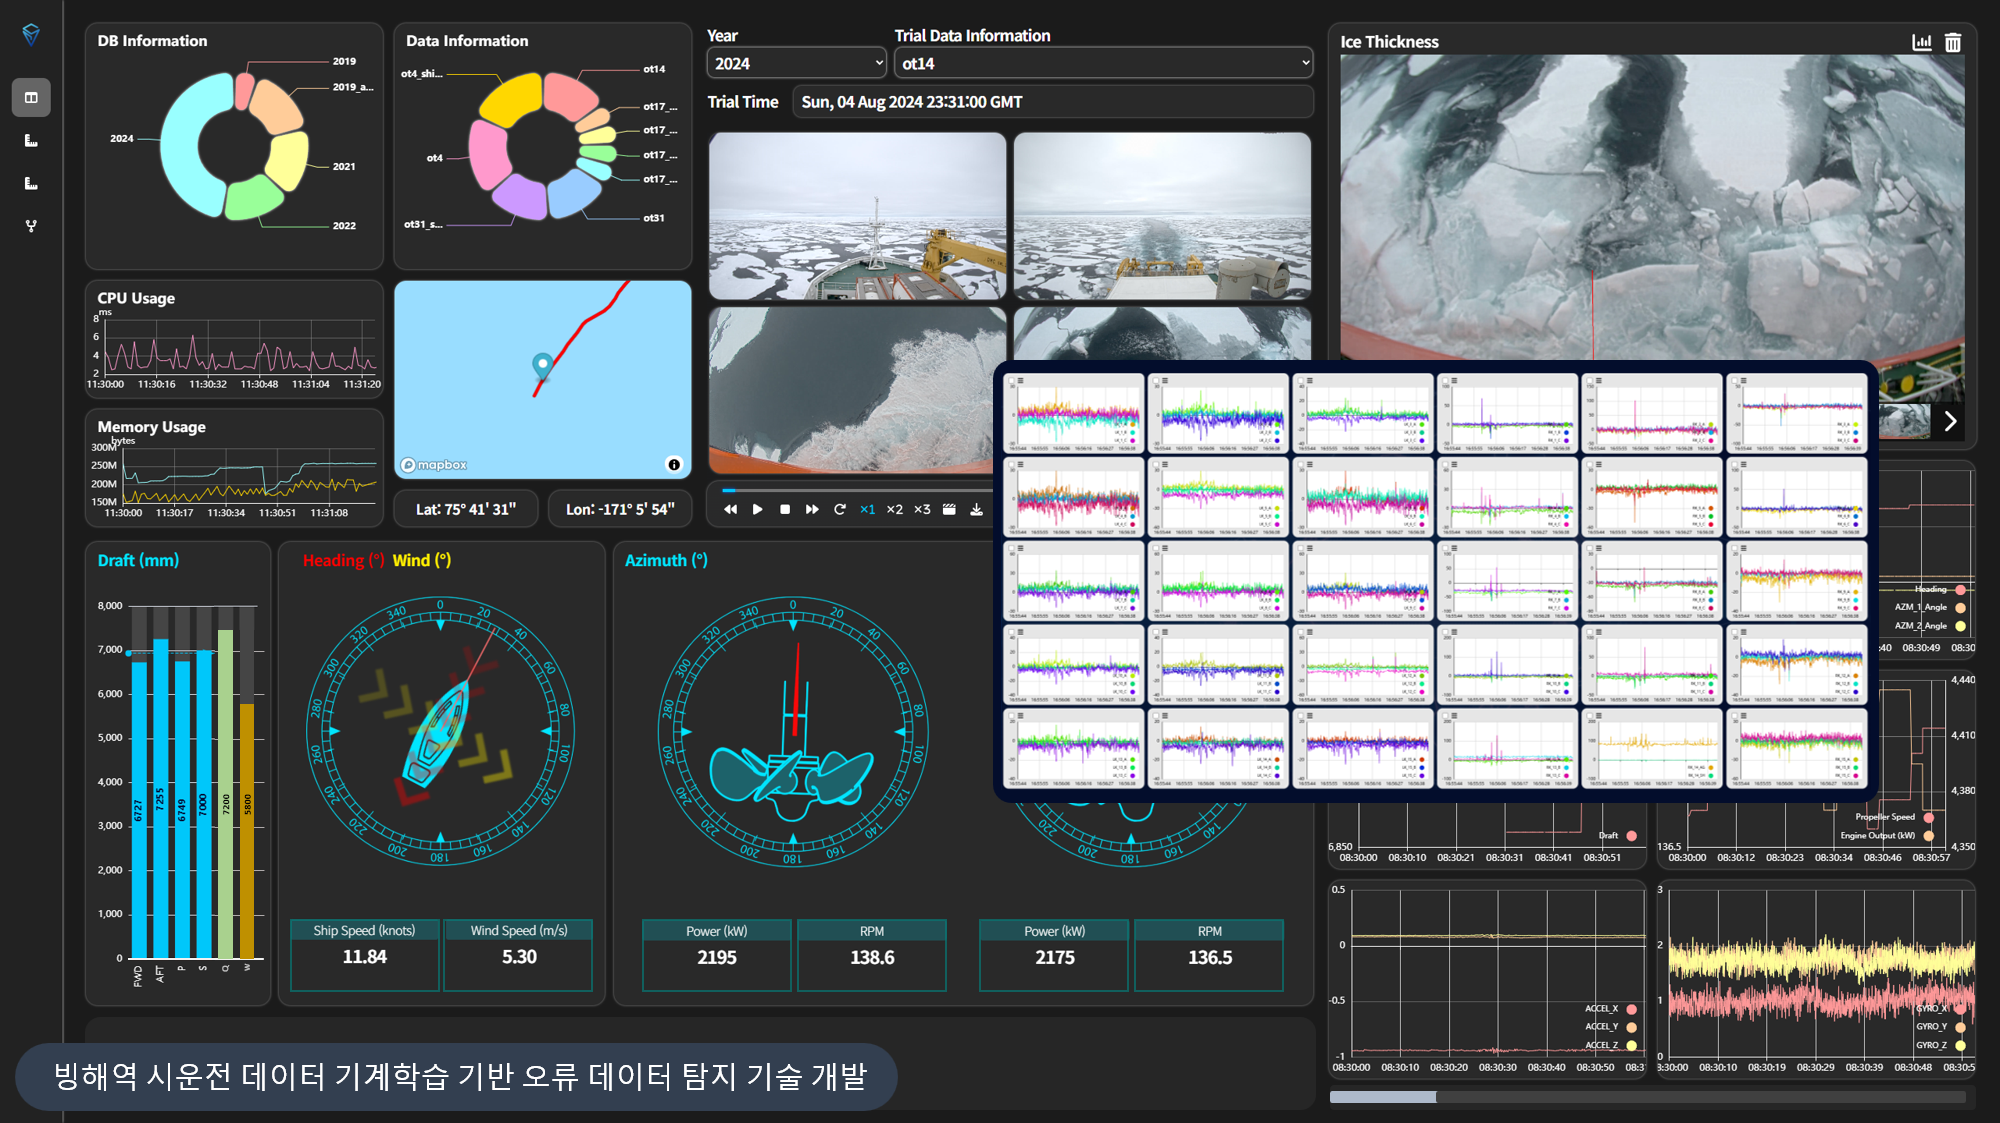
Task: Click the clapperboard icon in playback bar
Action: (x=949, y=510)
